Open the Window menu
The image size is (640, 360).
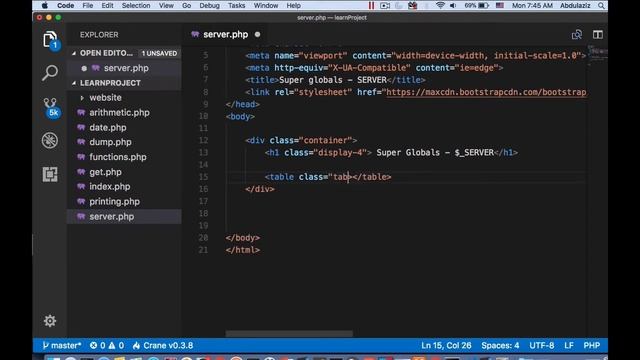point(266,6)
